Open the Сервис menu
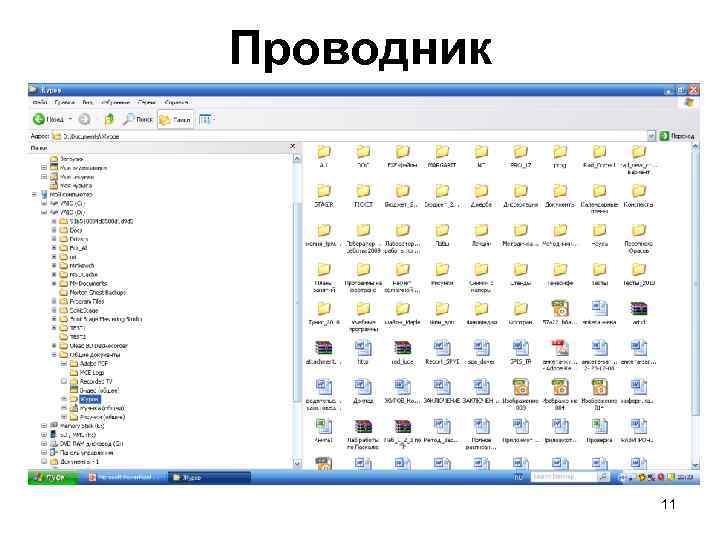The image size is (720, 540). pyautogui.click(x=146, y=102)
